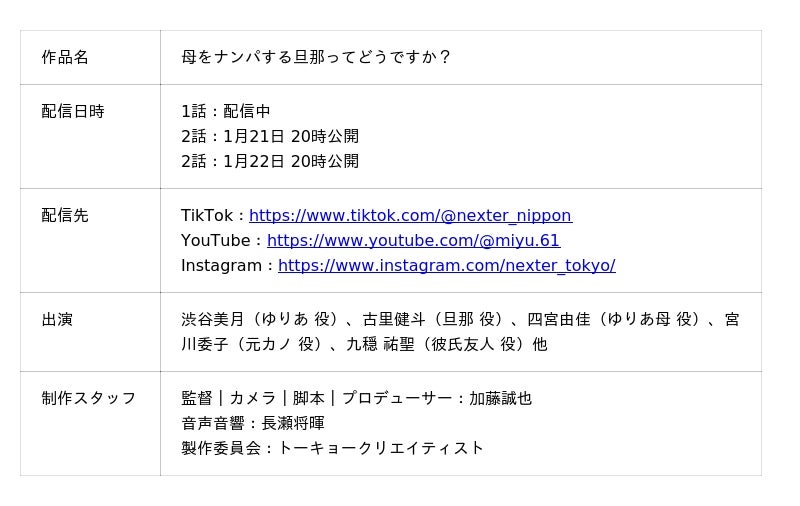Click the Instagram label text
This screenshot has width=800, height=506.
click(222, 266)
